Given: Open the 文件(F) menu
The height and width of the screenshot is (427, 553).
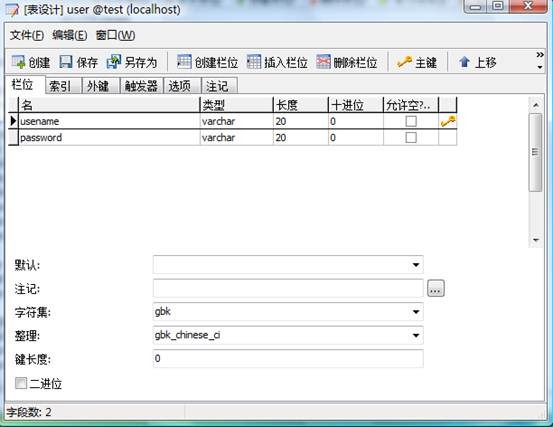Looking at the screenshot, I should (x=27, y=35).
